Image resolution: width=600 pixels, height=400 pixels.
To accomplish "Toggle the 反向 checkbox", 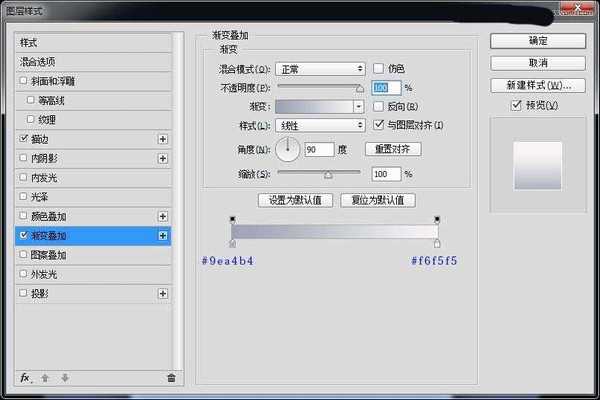I will point(379,106).
